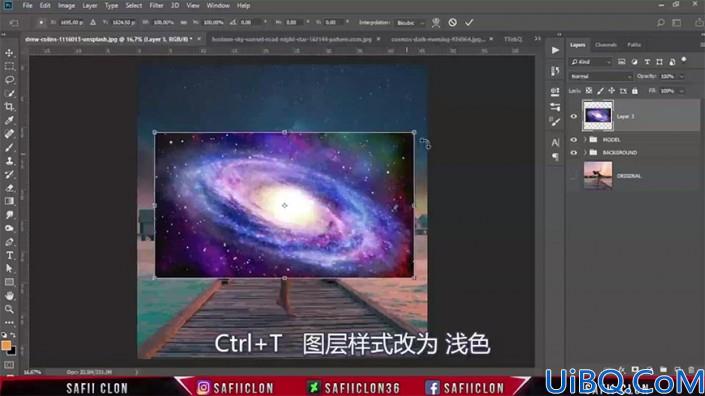The width and height of the screenshot is (705, 396).
Task: Open the Fill slider dropdown arrow
Action: (x=682, y=91)
